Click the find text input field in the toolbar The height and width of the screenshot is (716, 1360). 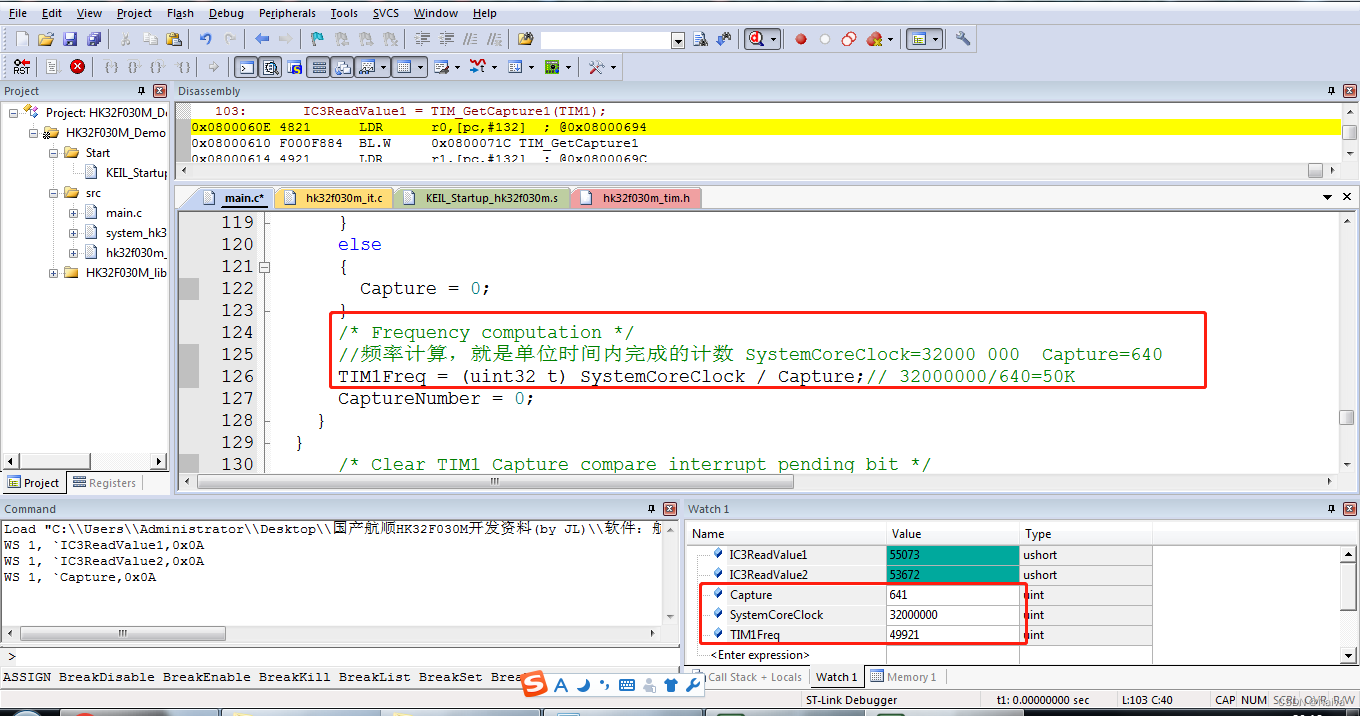pyautogui.click(x=605, y=40)
